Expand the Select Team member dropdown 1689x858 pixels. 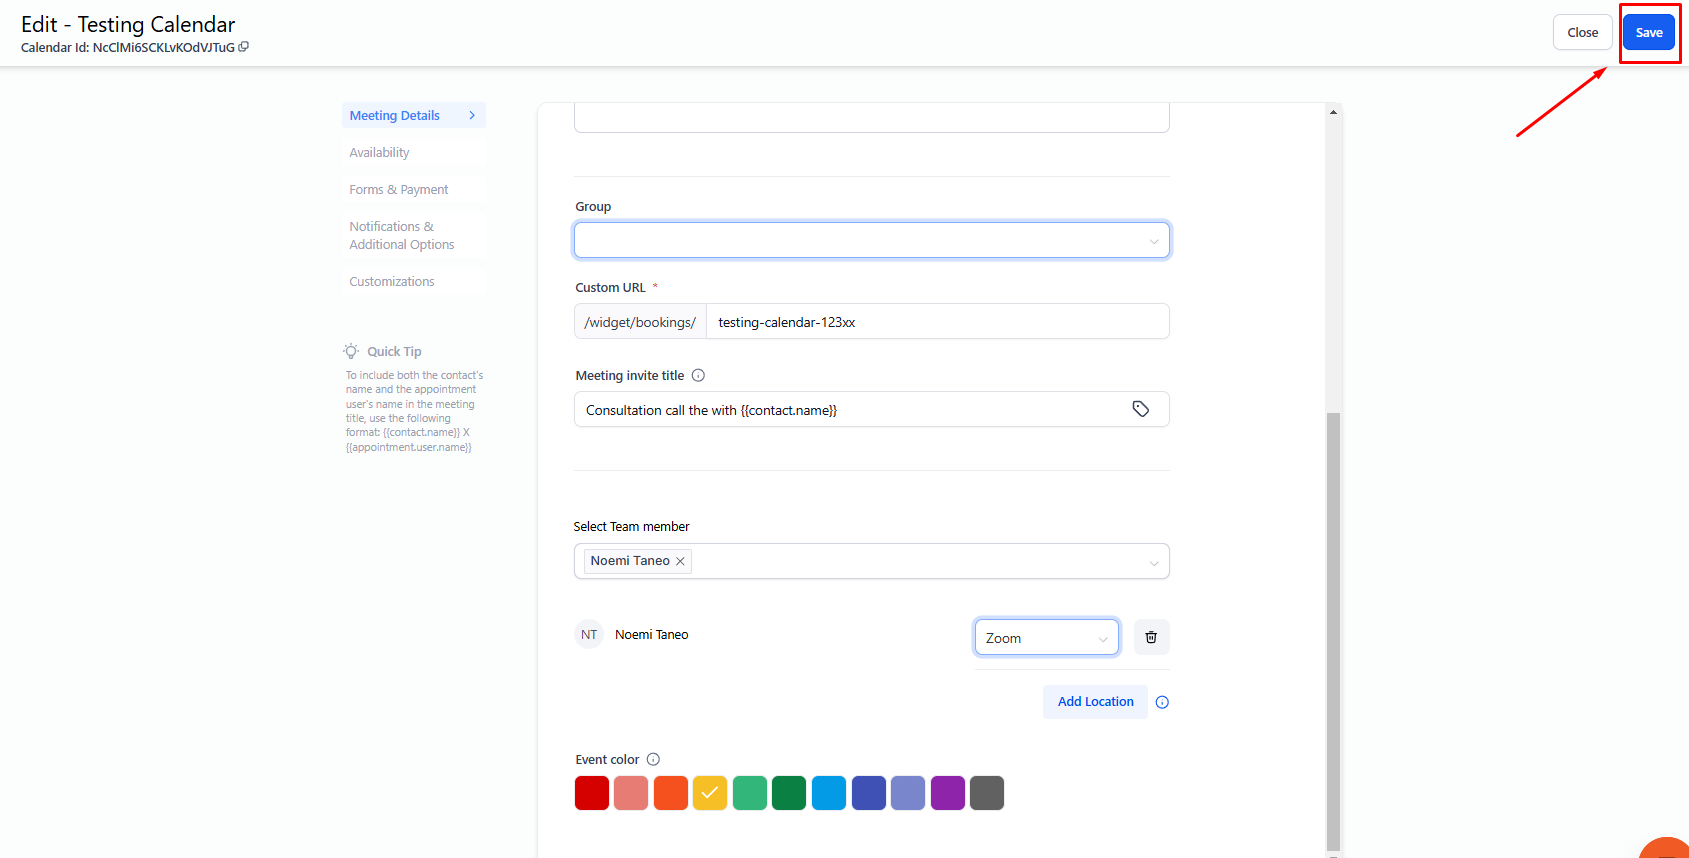pyautogui.click(x=1153, y=562)
